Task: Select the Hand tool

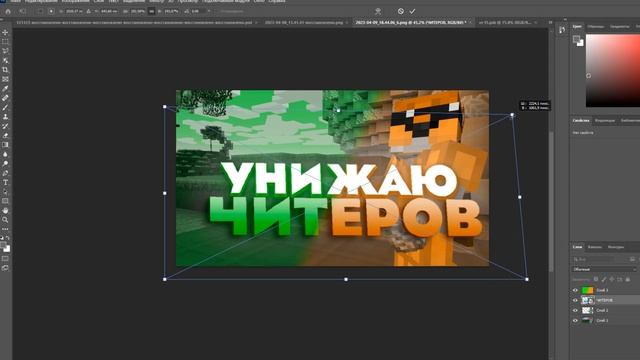Action: pyautogui.click(x=5, y=211)
